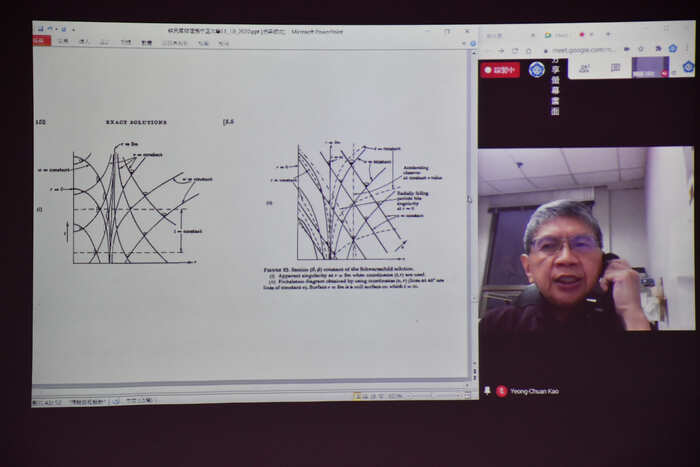This screenshot has height=467, width=700.
Task: Select Normal view in the PowerPoint status bar
Action: 358,396
